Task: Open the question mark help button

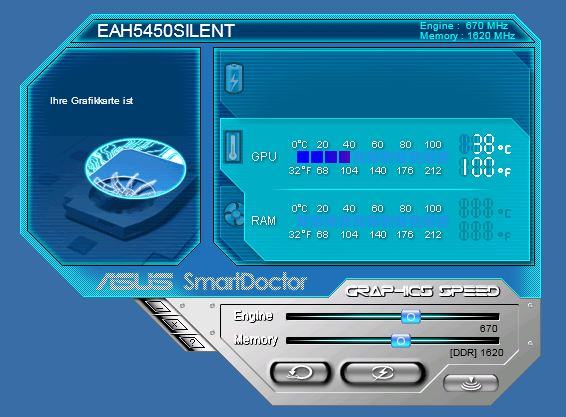Action: [192, 342]
